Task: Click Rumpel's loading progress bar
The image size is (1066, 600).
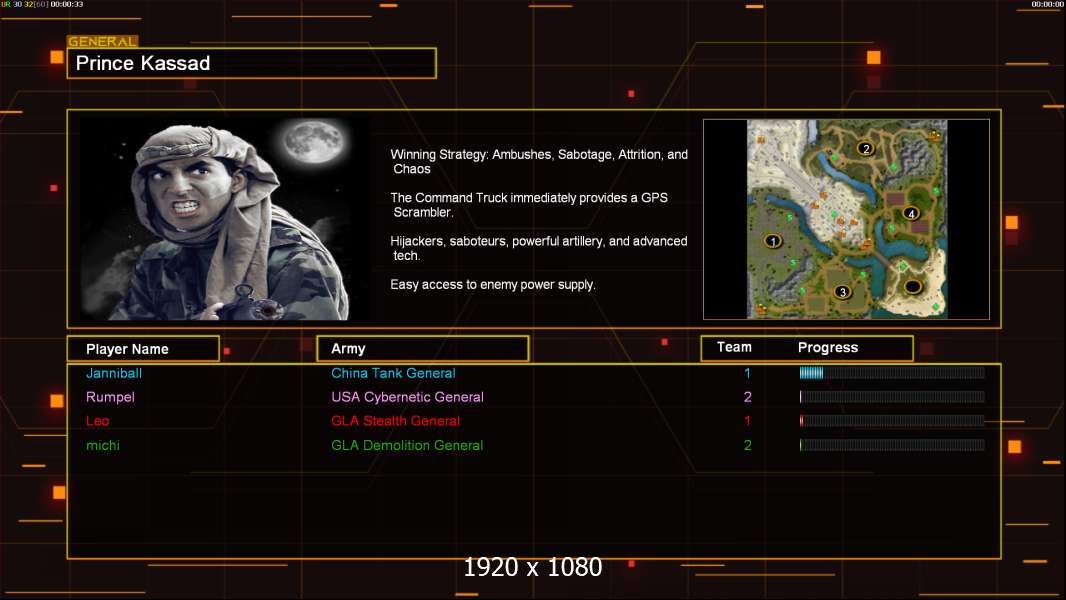Action: pyautogui.click(x=892, y=397)
